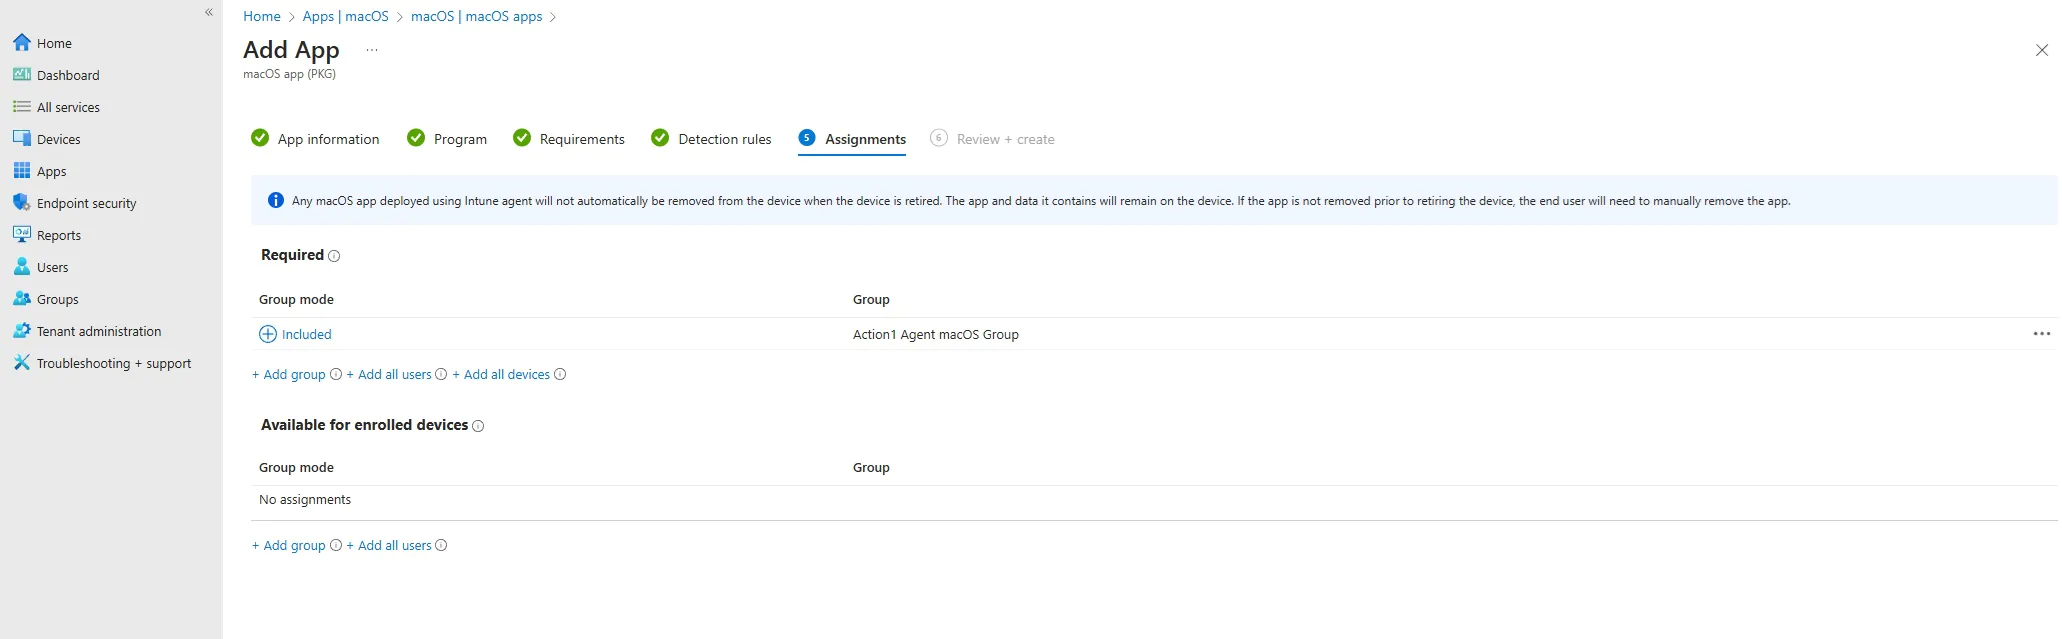Click info icon after Required Add group
Viewport: 2062px width, 639px height.
(x=336, y=374)
